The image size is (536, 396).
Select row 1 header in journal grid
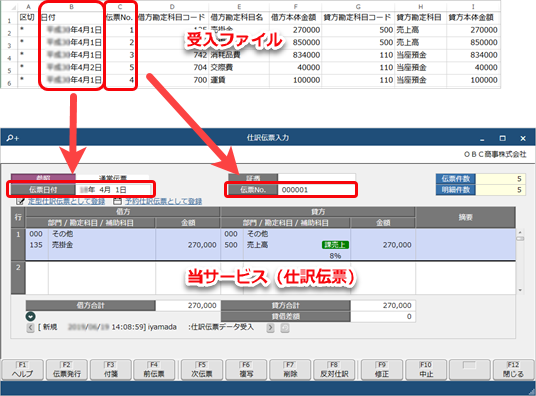click(18, 245)
